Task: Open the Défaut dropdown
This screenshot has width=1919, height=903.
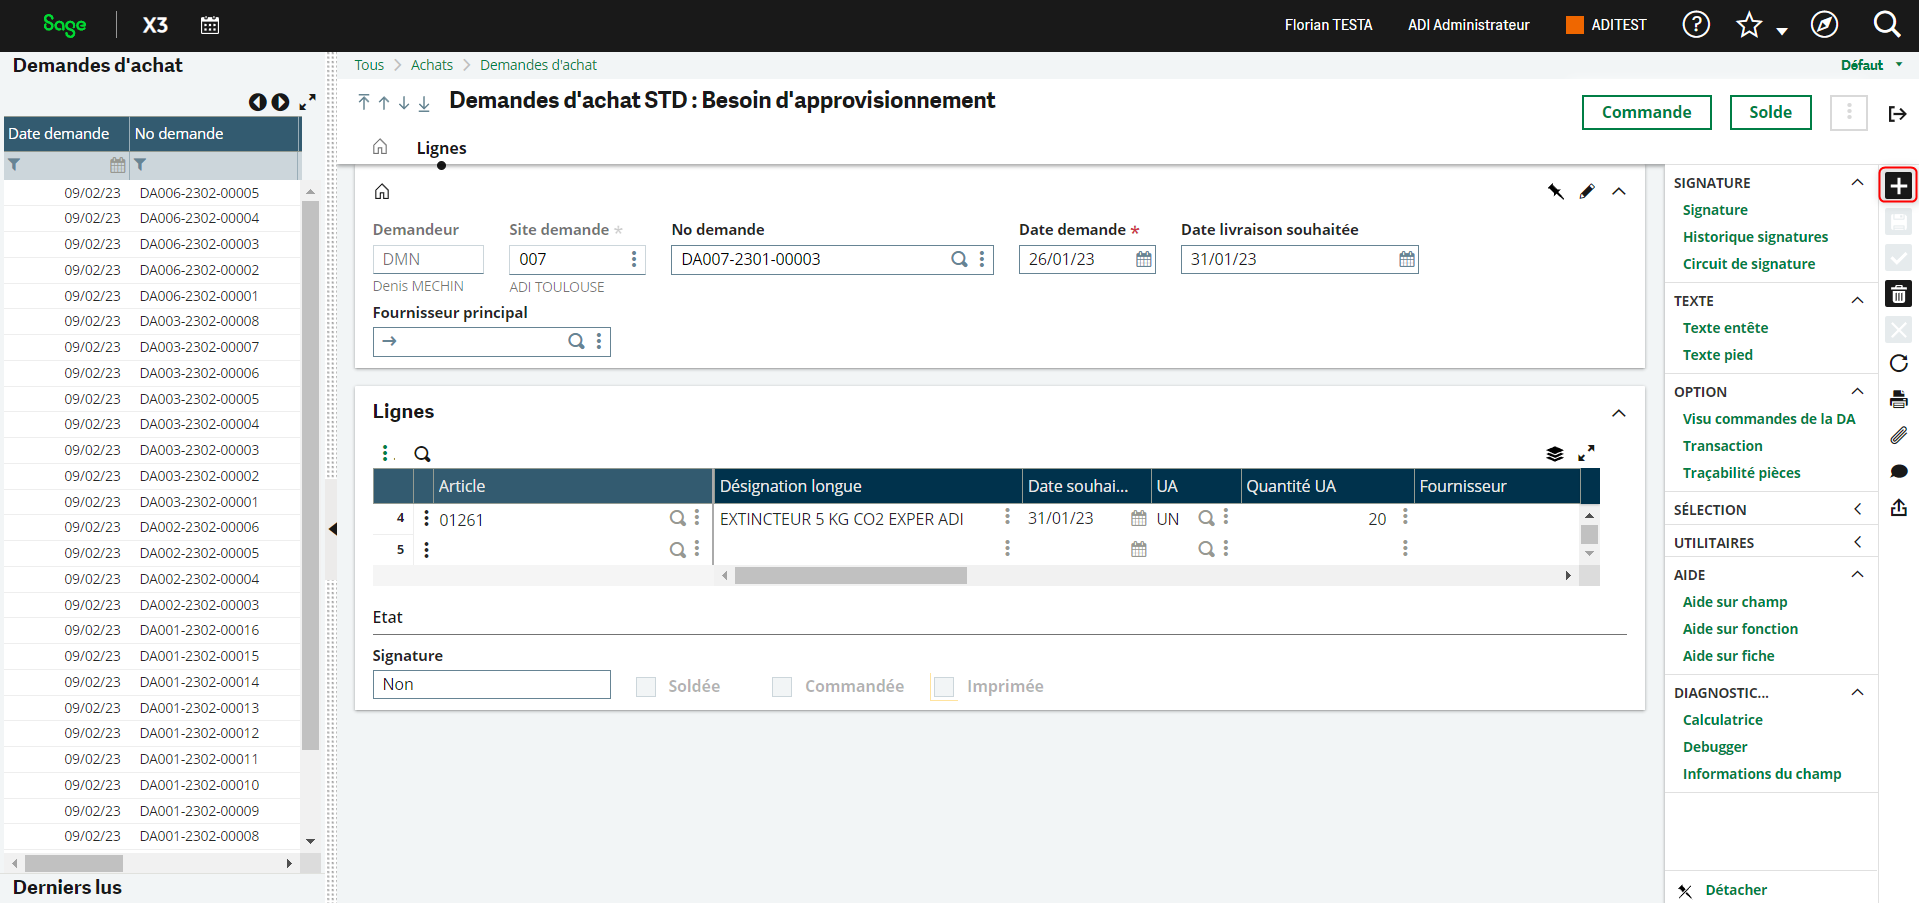Action: pyautogui.click(x=1871, y=65)
